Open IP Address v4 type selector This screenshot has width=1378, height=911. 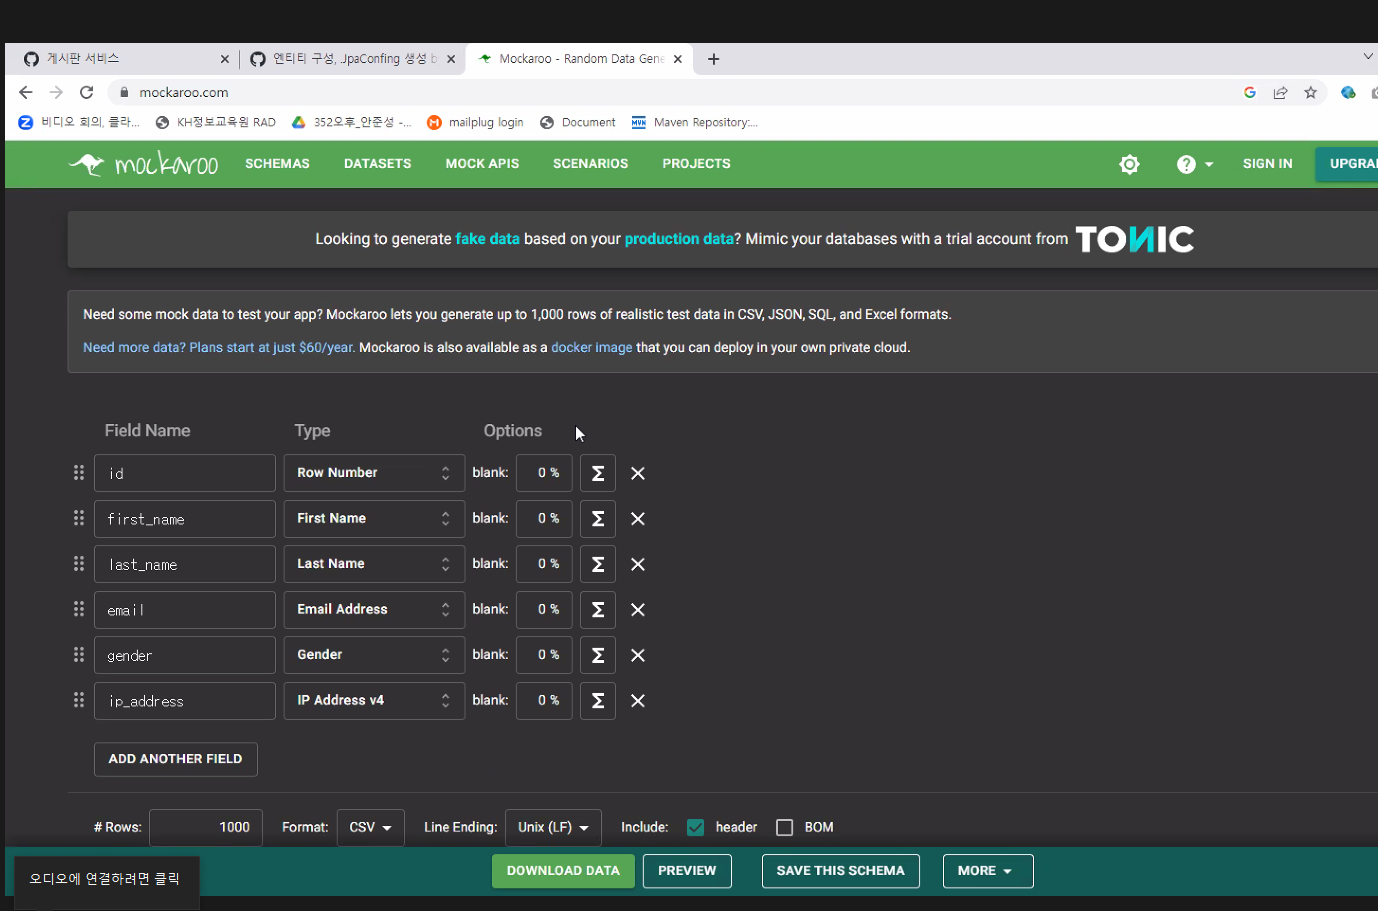point(374,701)
